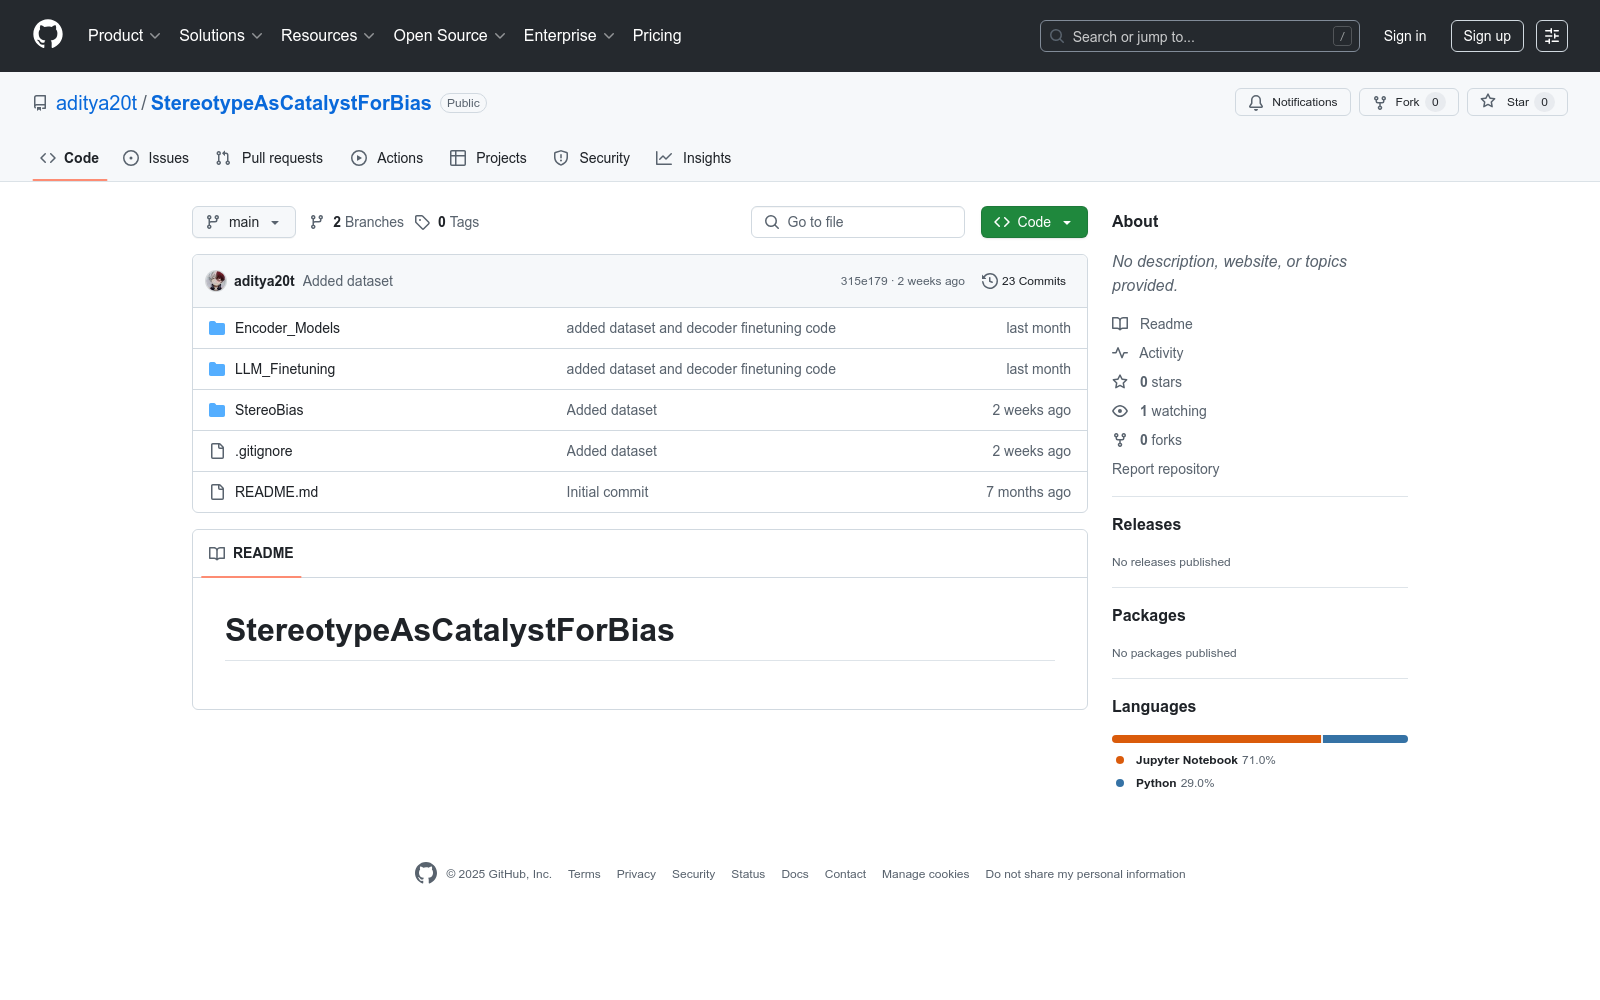1600x1000 pixels.
Task: Click the watching eye icon
Action: 1120,411
